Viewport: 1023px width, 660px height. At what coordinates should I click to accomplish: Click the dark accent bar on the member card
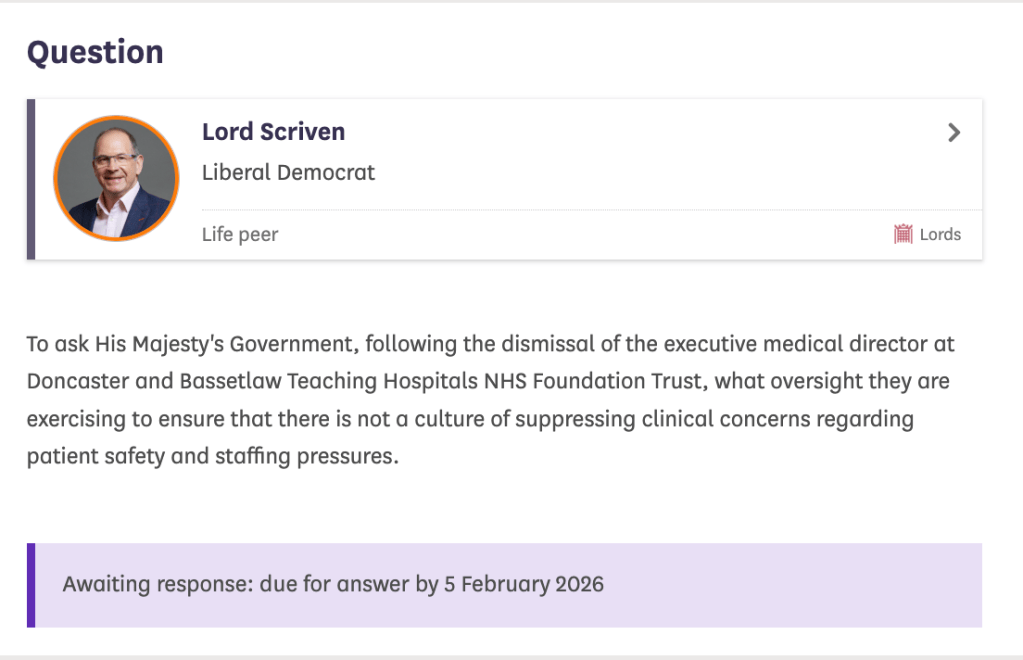(x=31, y=180)
